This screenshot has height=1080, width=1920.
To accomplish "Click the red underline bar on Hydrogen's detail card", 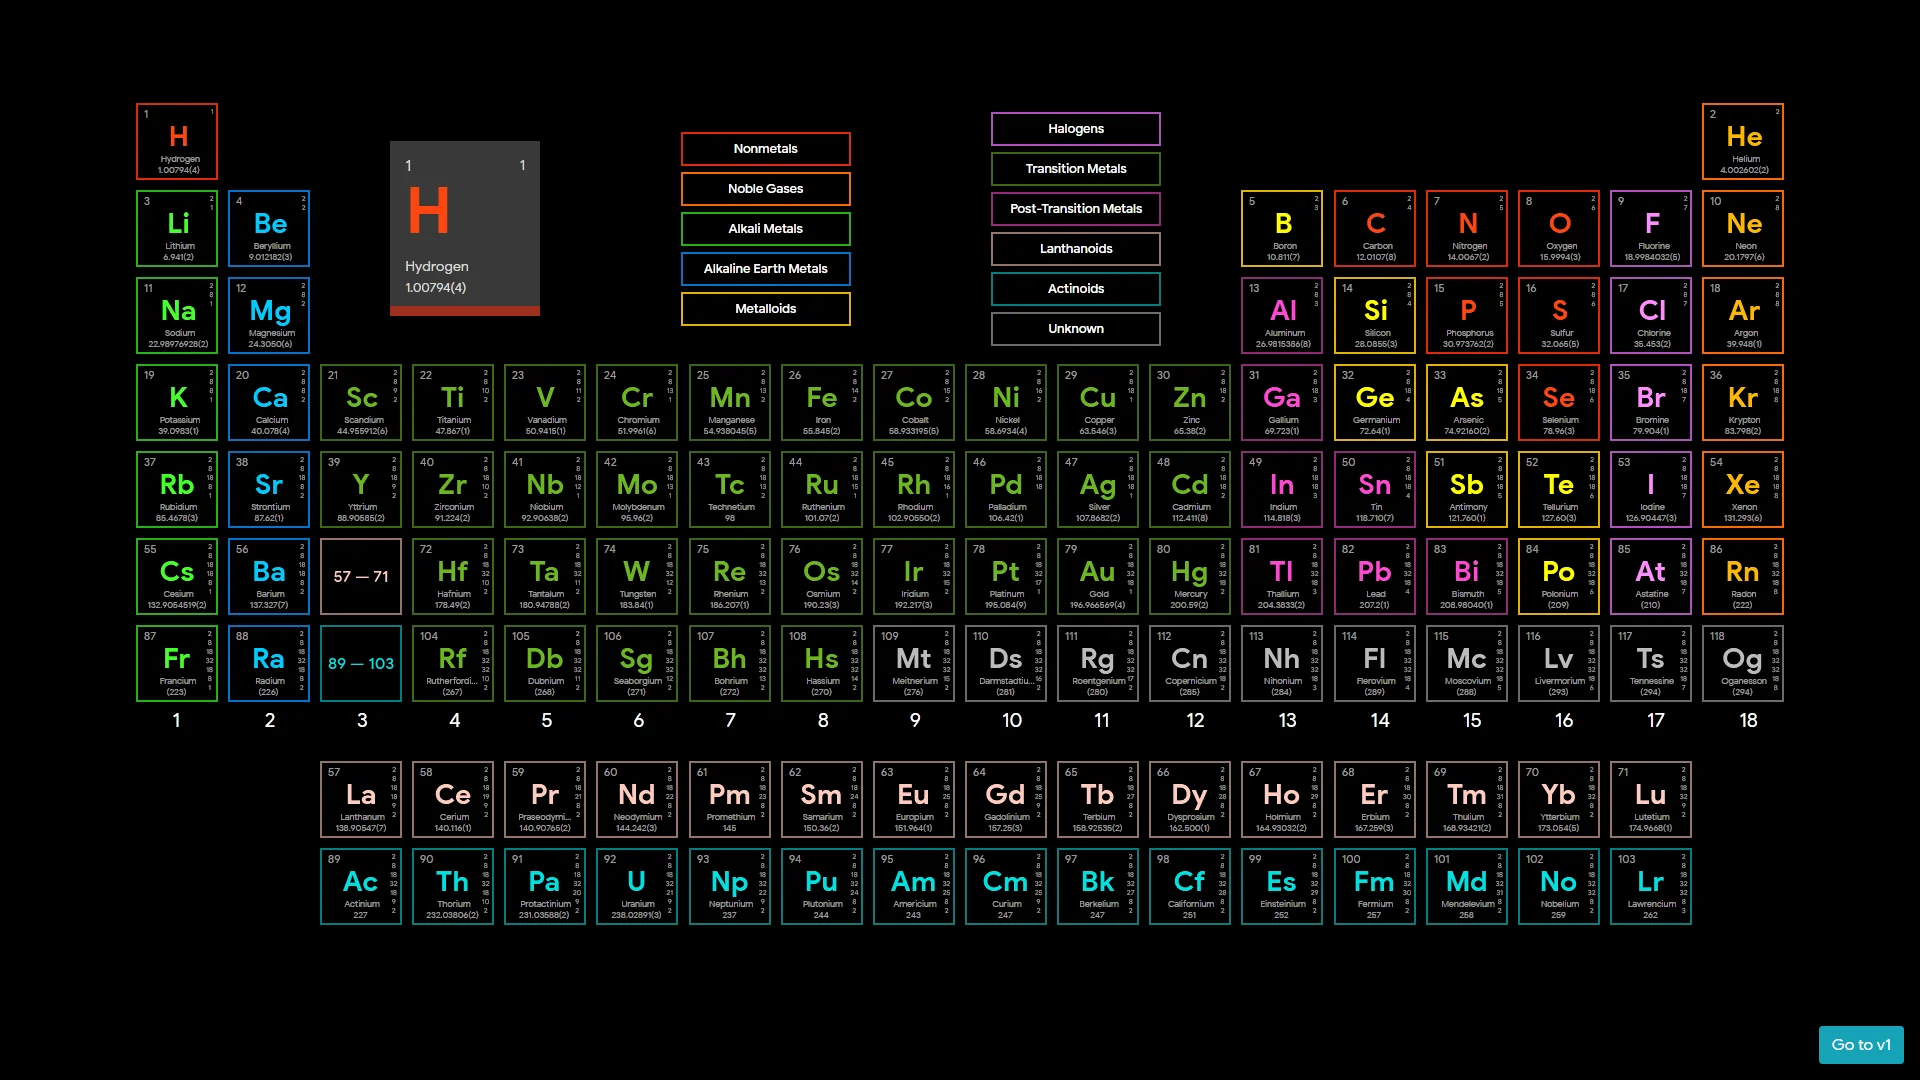I will (464, 311).
